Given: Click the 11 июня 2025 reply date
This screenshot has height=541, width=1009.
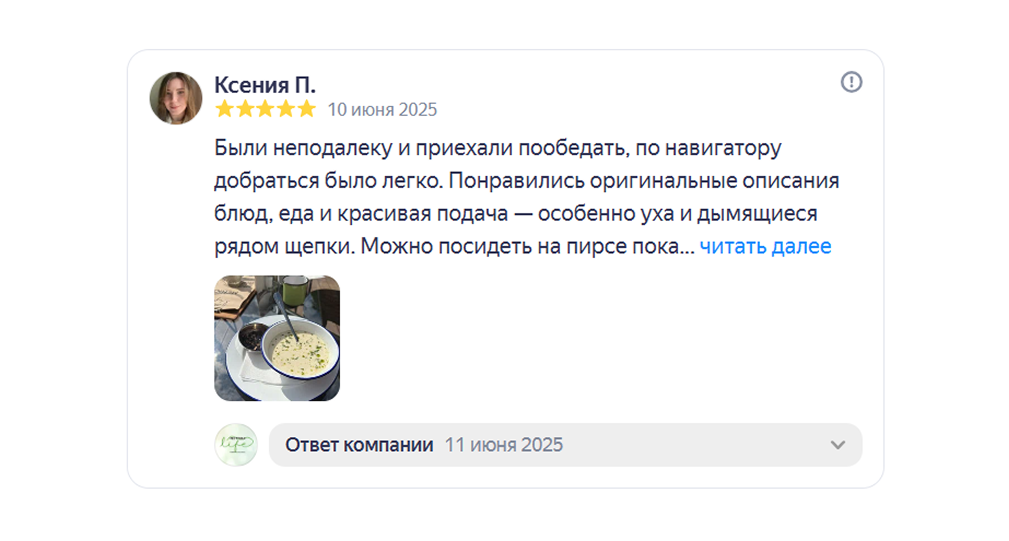Looking at the screenshot, I should (x=504, y=445).
